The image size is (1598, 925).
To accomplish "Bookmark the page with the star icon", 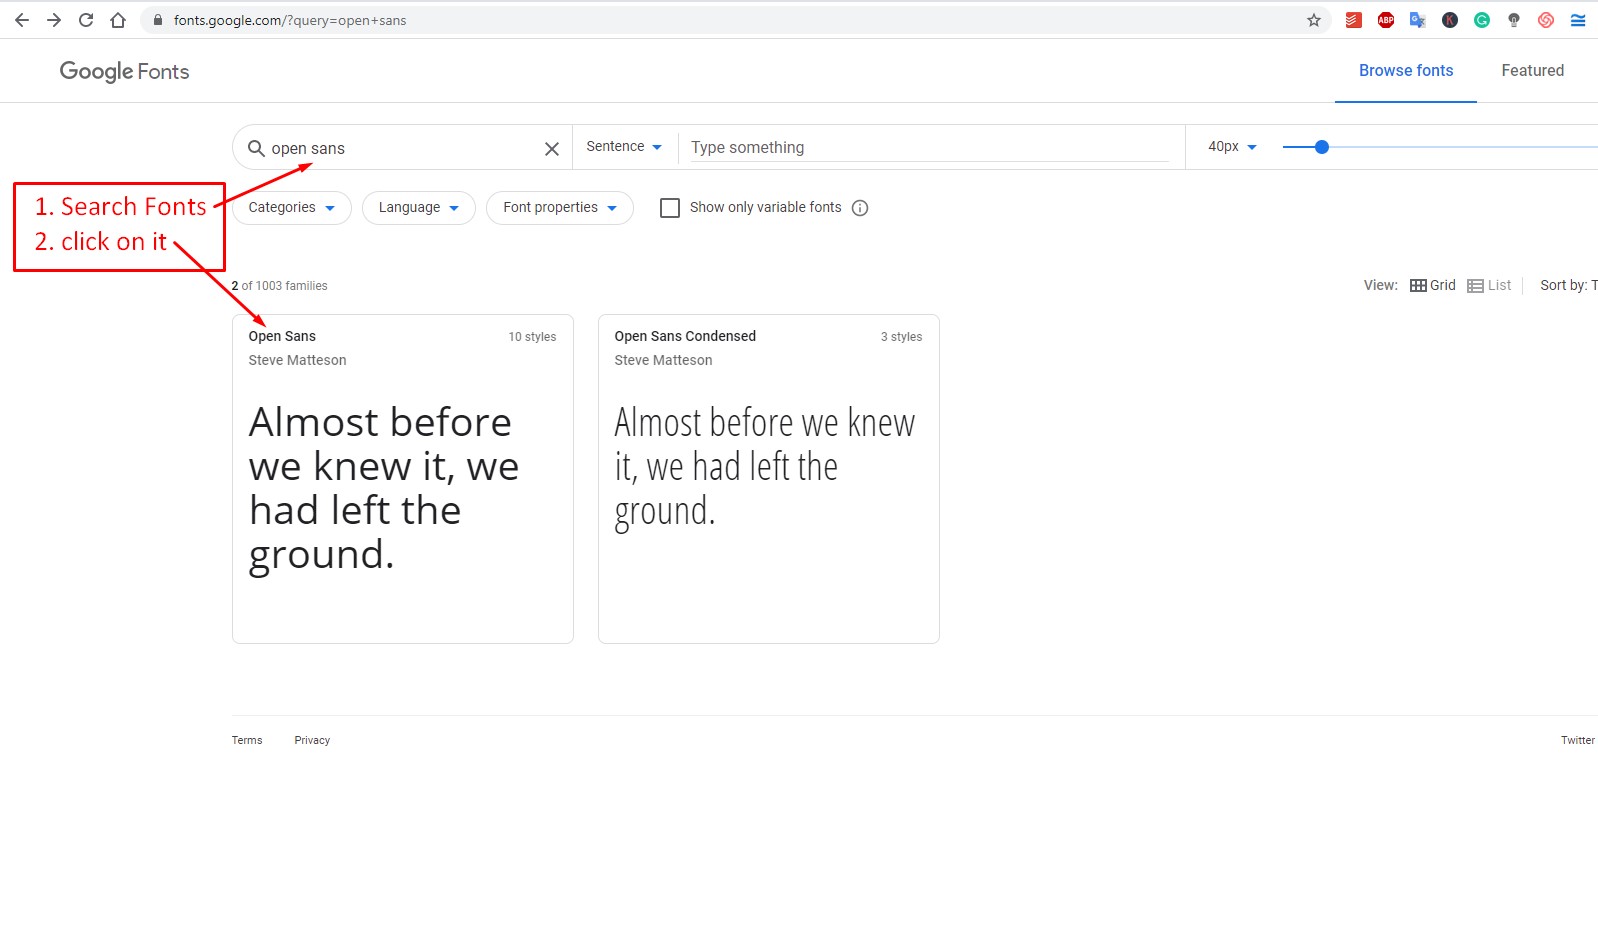I will (x=1314, y=20).
